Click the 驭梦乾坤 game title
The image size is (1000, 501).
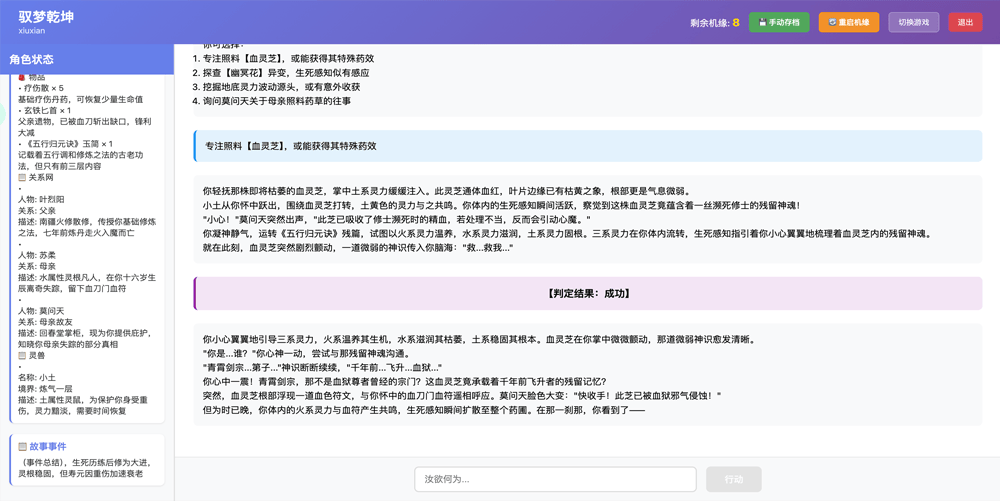pos(46,17)
